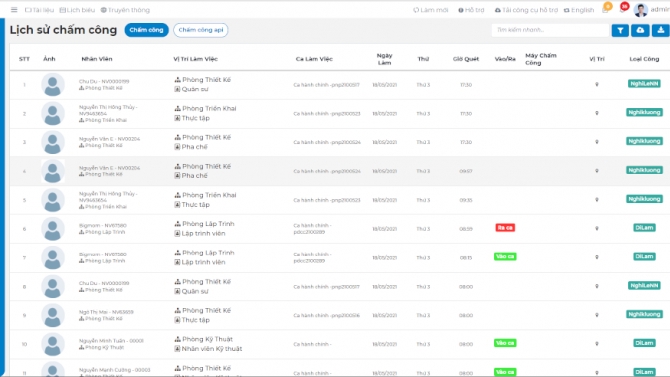The image size is (670, 377).
Task: Click Quân sư position in row 8
Action: 195,292
